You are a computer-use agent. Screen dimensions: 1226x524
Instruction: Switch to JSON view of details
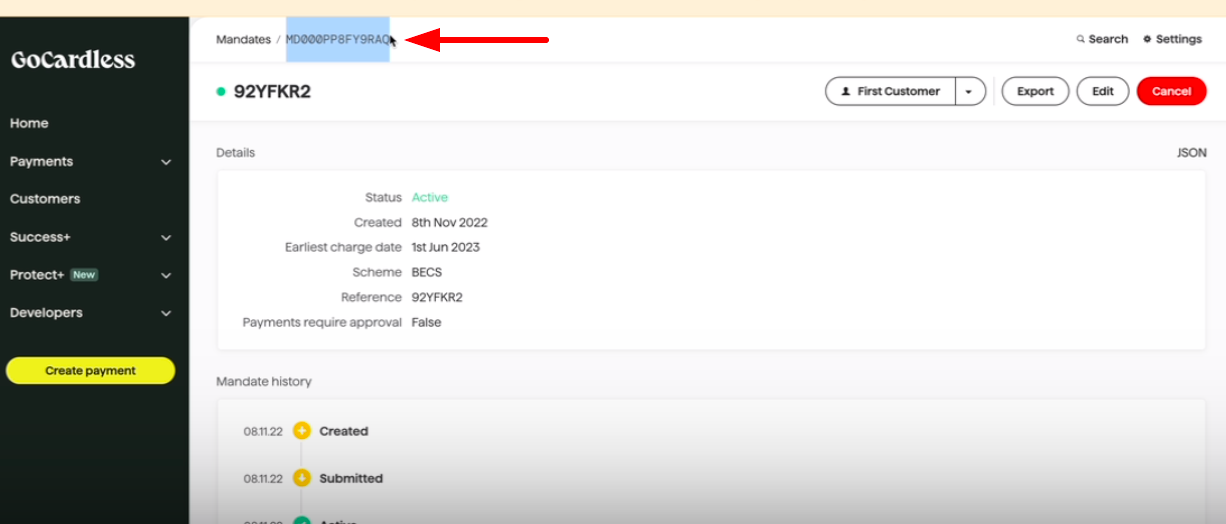[x=1191, y=153]
